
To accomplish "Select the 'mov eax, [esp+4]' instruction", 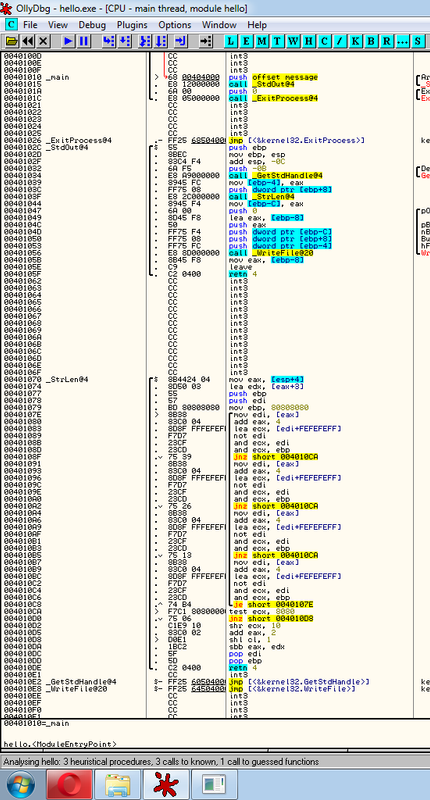I will coord(267,380).
